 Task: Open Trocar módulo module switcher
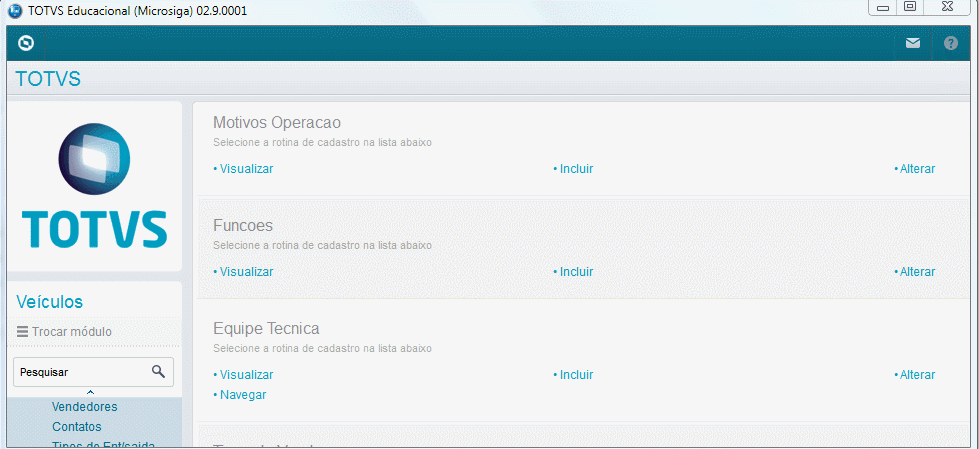(64, 332)
